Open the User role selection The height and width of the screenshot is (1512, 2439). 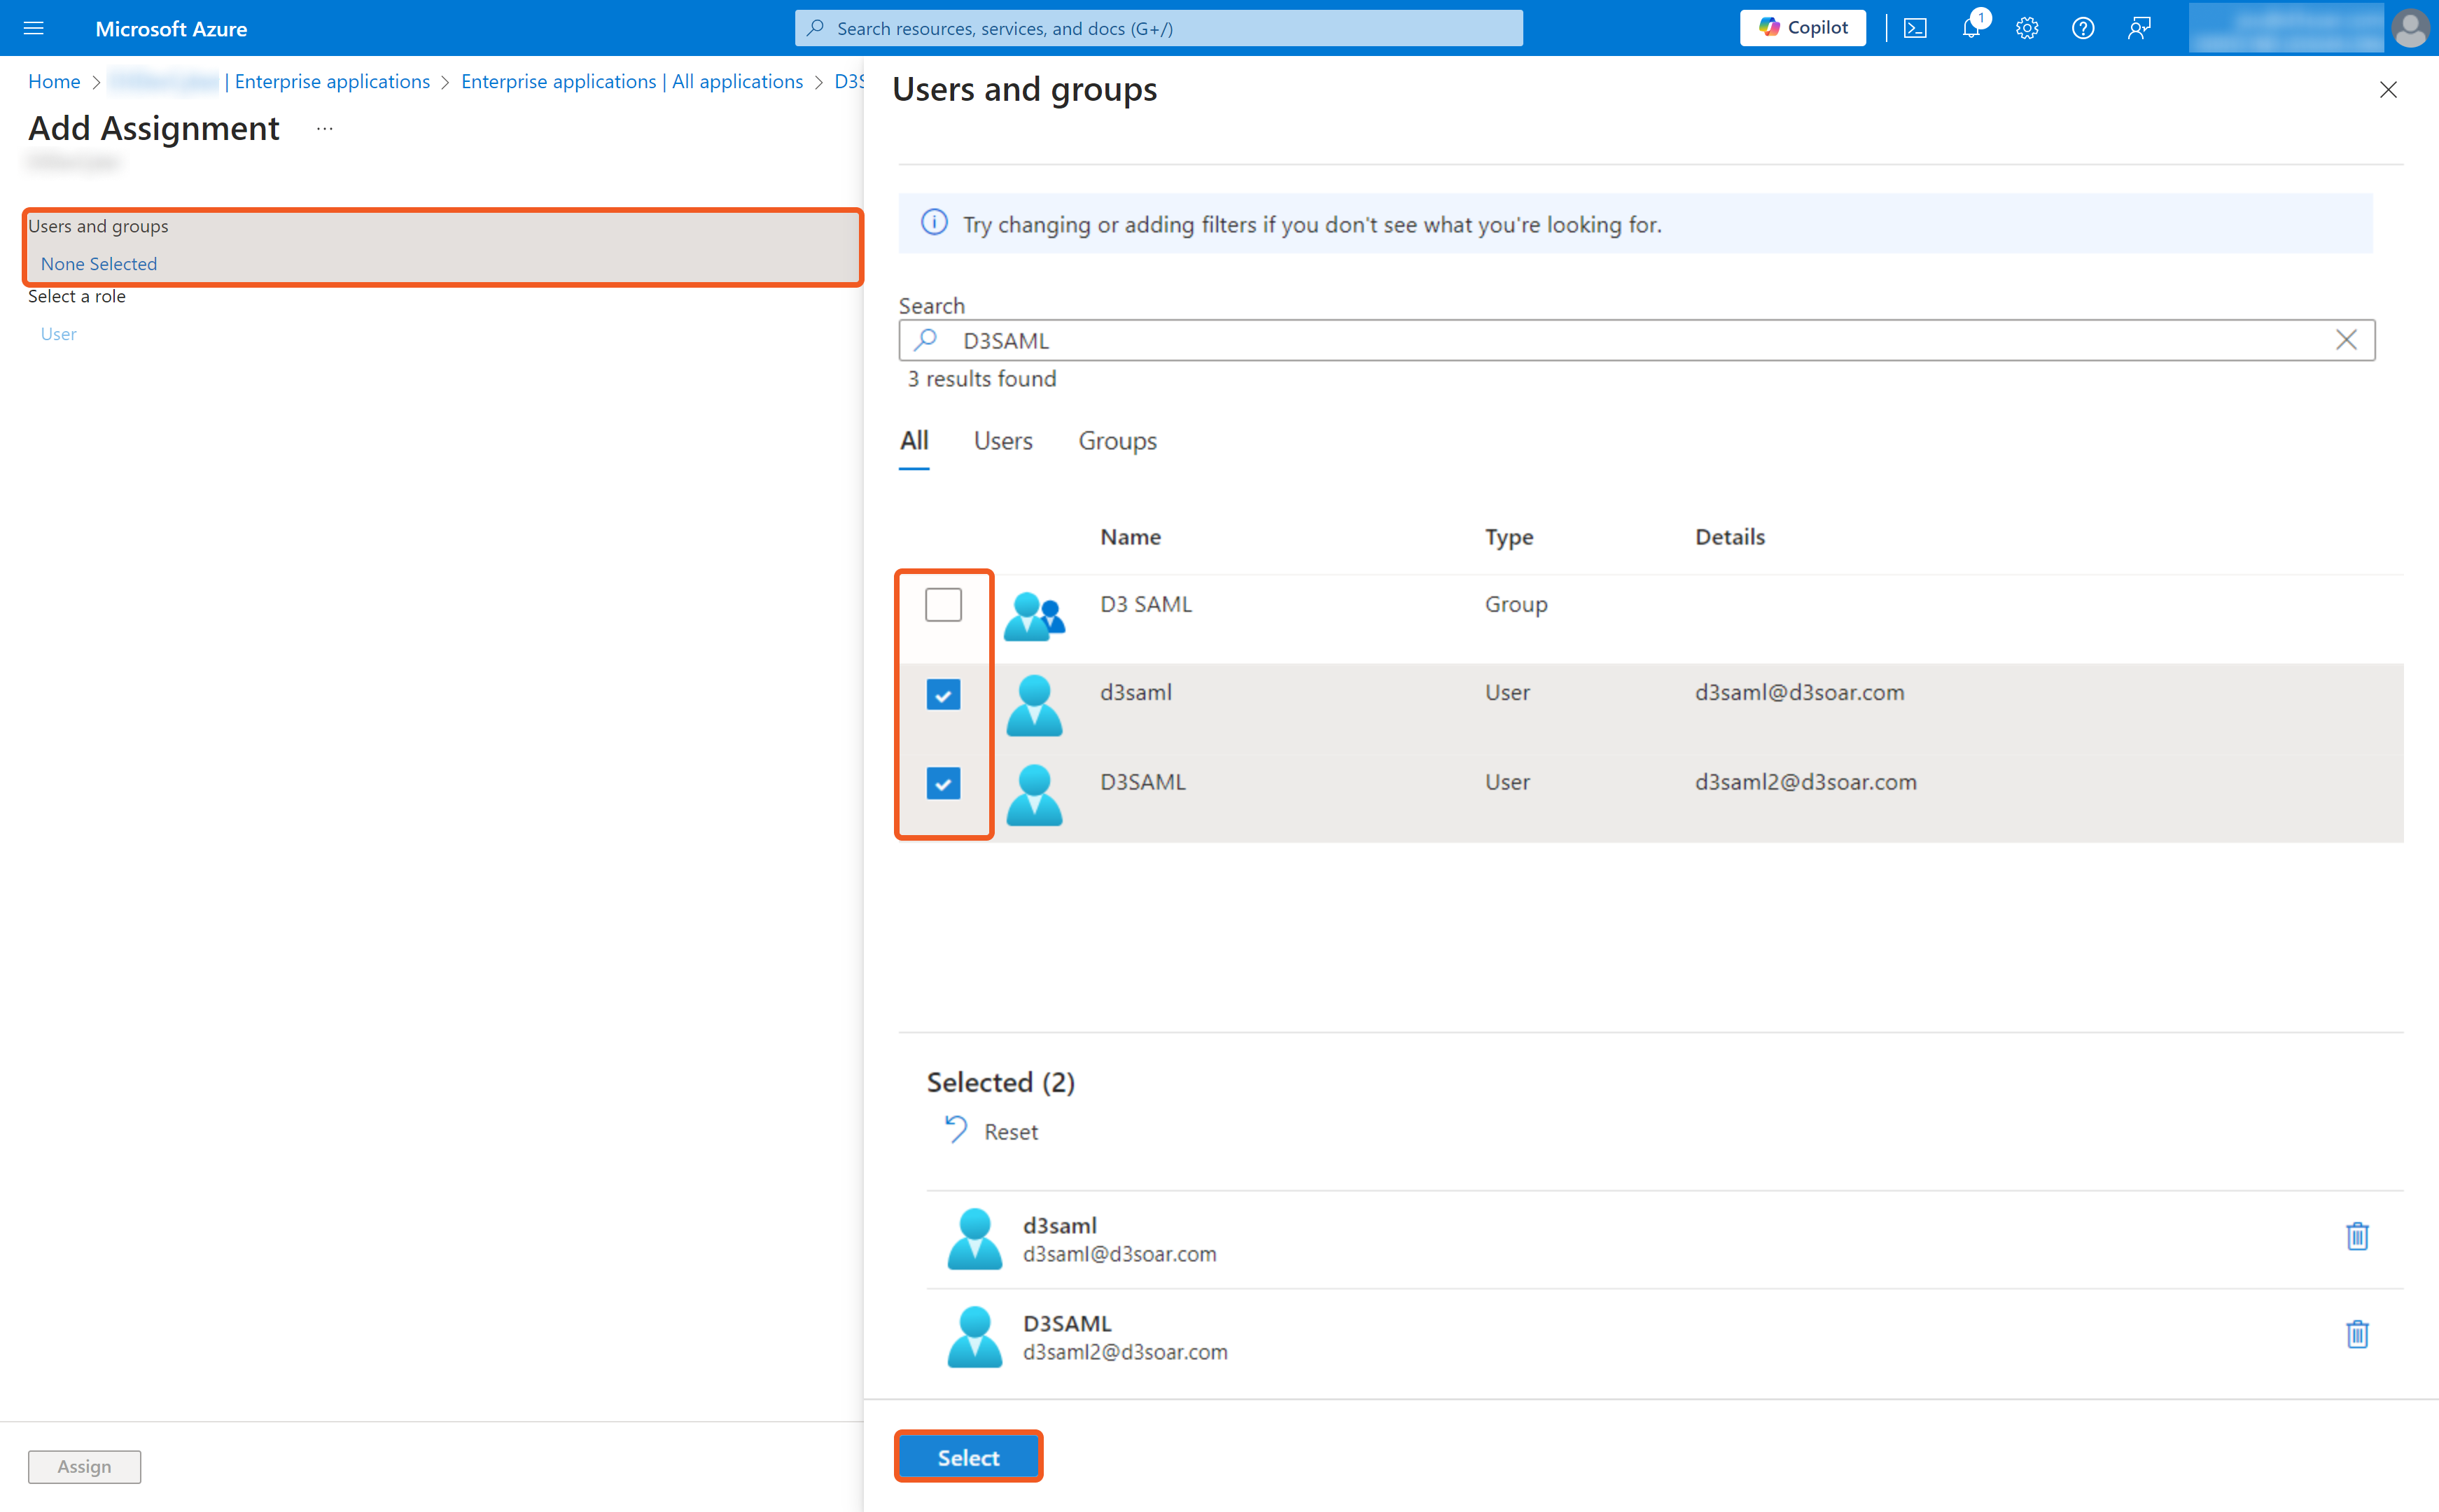[x=58, y=334]
